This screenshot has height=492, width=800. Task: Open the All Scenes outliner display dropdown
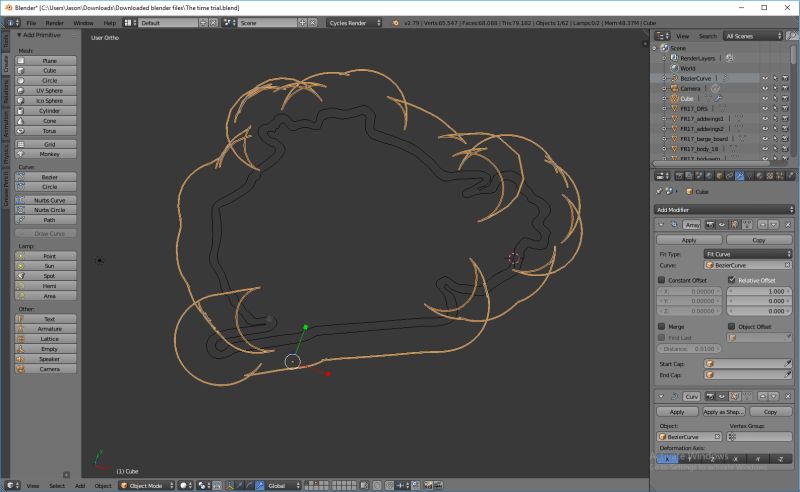[754, 36]
